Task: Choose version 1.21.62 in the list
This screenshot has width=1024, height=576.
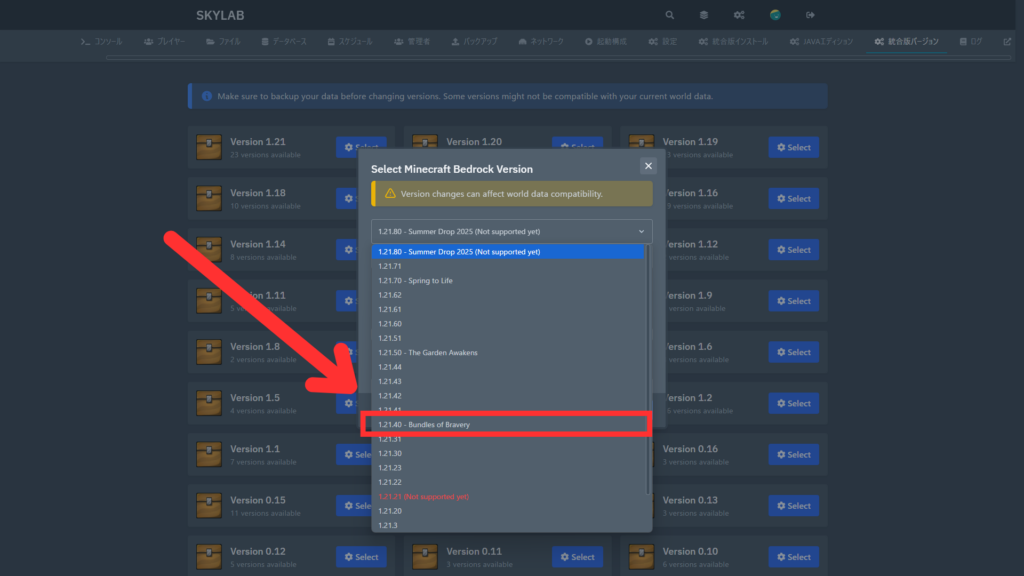Action: click(508, 295)
